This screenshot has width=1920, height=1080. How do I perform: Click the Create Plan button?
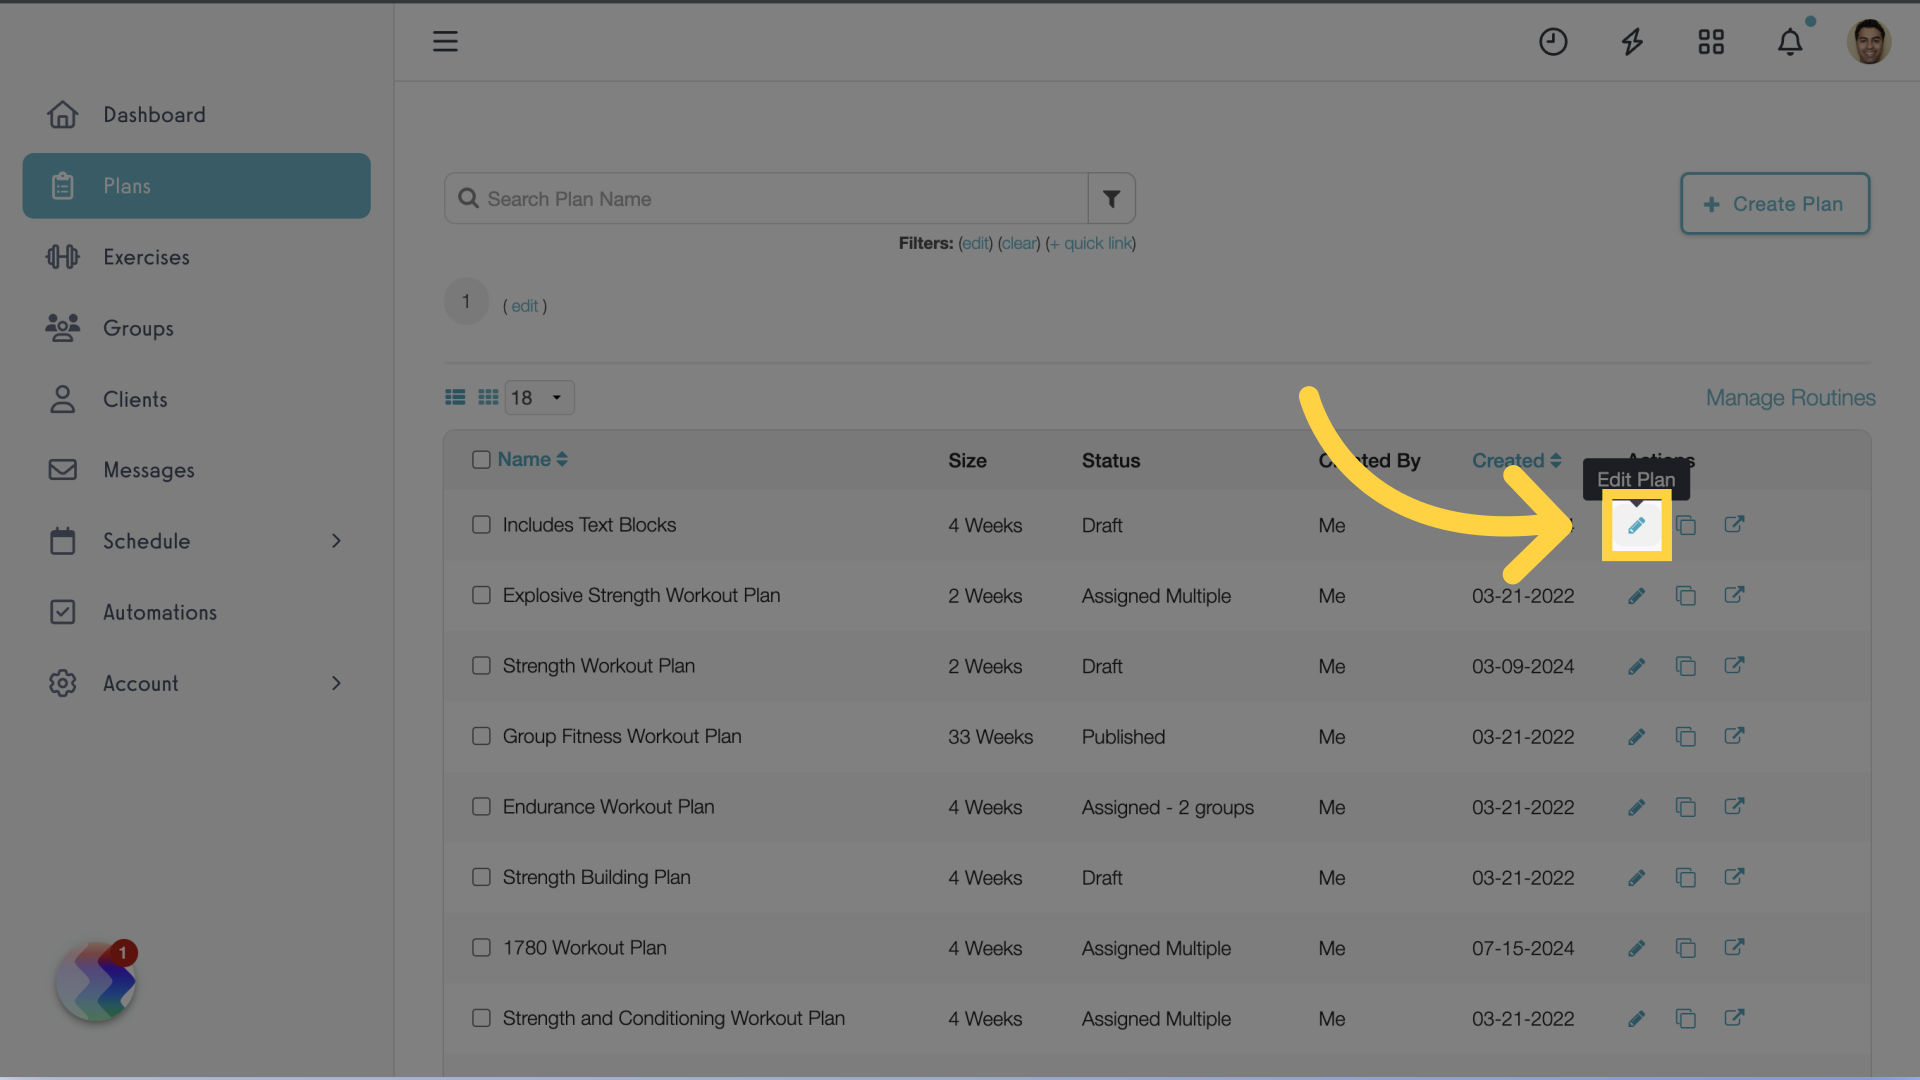(1774, 202)
